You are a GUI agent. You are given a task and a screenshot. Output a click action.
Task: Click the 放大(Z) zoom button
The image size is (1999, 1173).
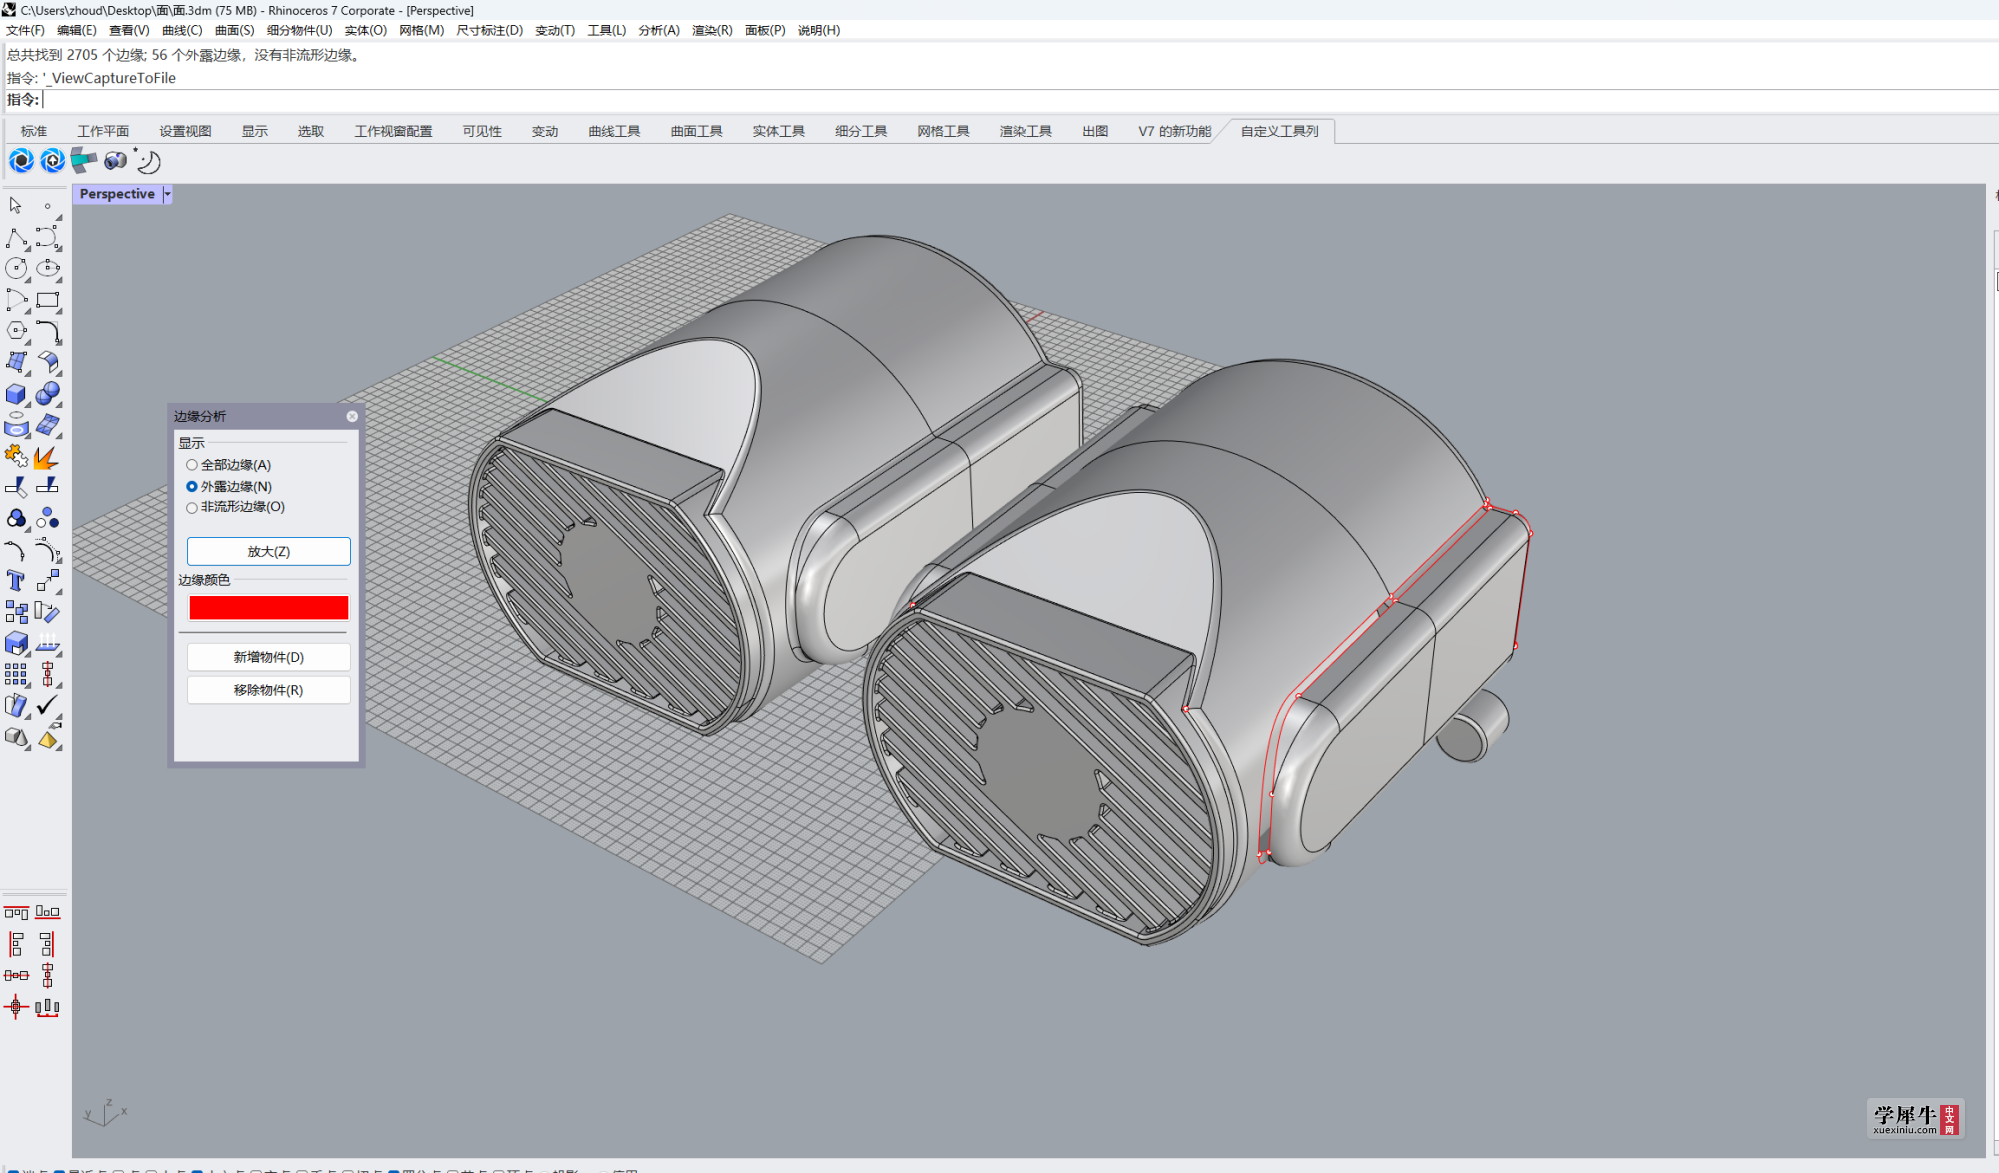tap(268, 551)
